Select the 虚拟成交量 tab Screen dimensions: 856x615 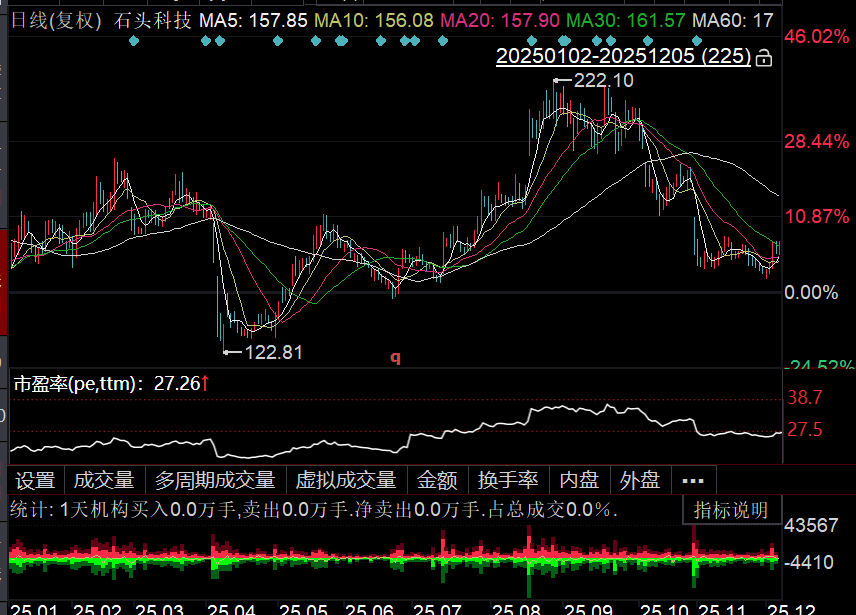click(x=346, y=480)
